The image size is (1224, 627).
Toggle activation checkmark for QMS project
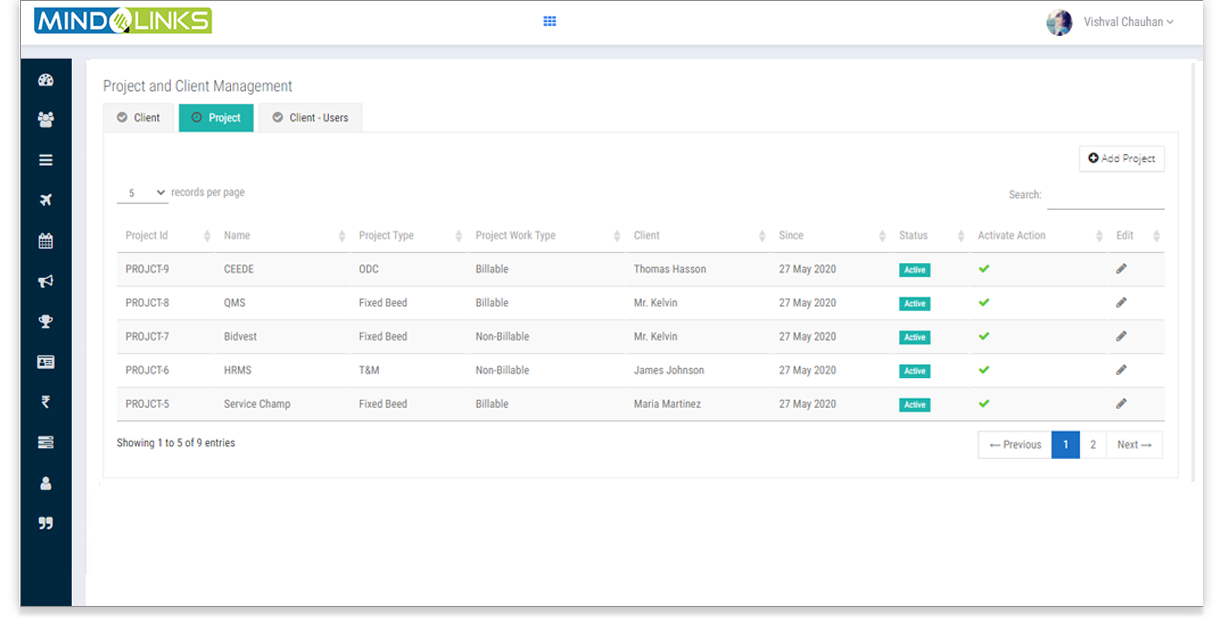984,303
